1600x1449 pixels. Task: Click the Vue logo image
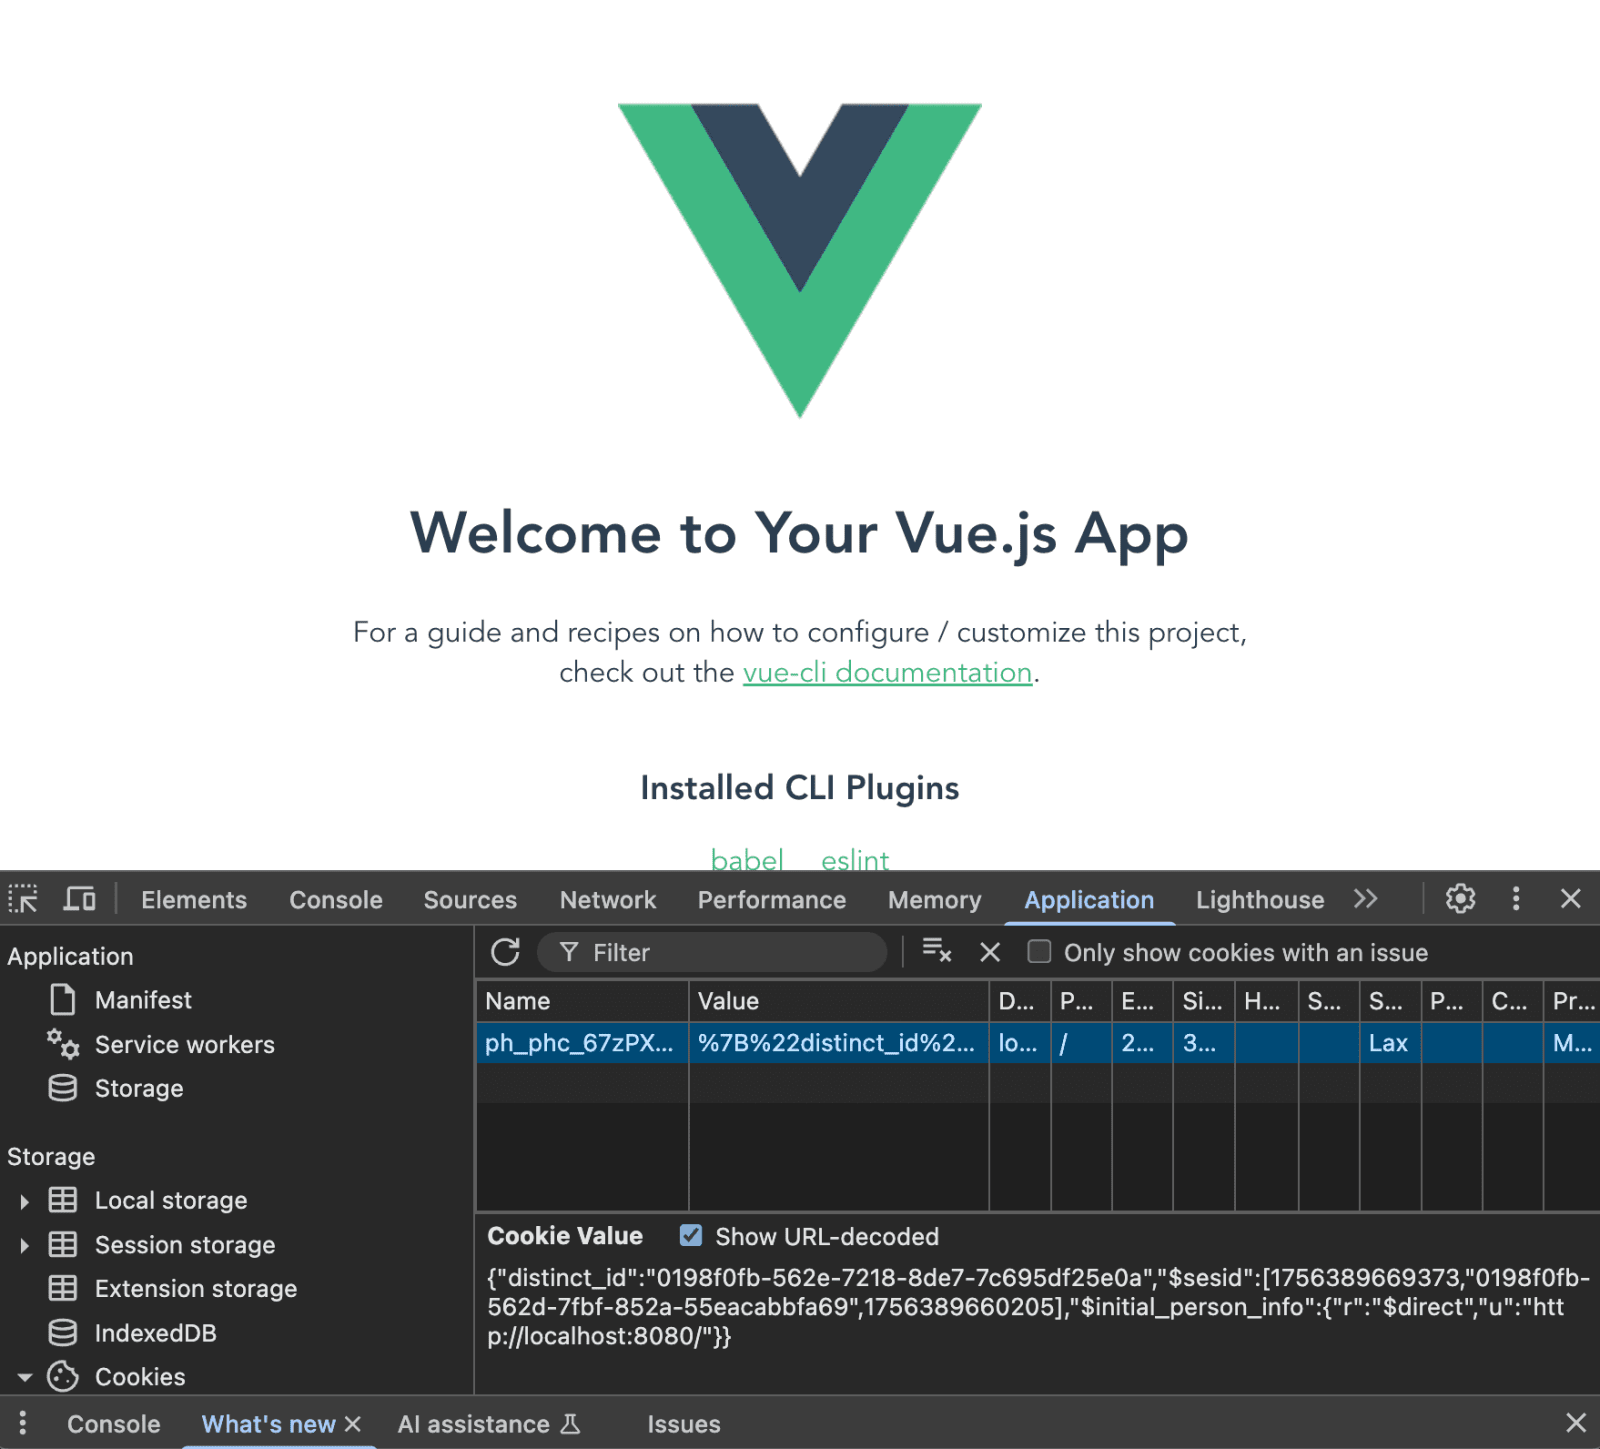click(x=800, y=260)
